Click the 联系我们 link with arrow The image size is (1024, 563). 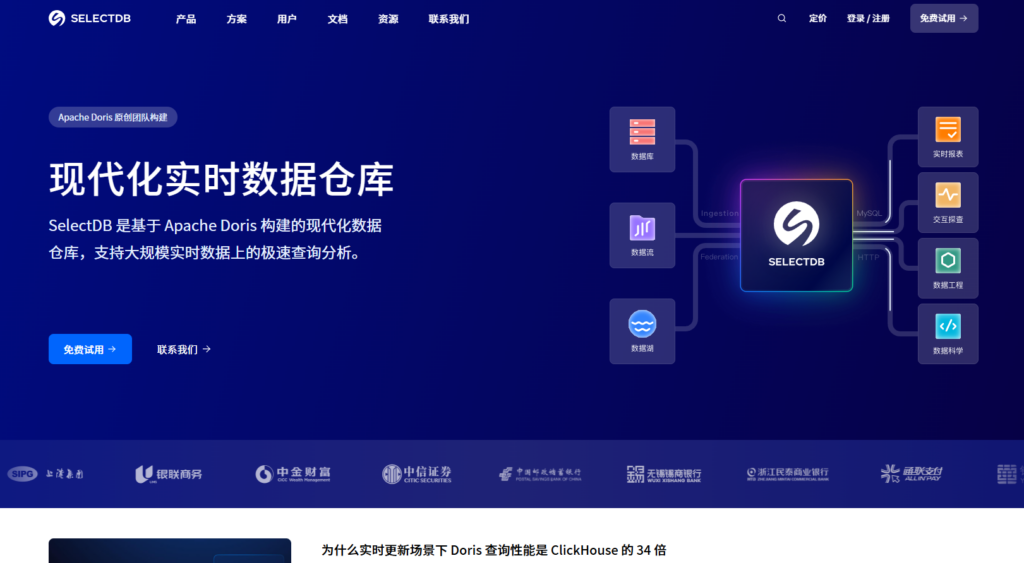point(184,349)
